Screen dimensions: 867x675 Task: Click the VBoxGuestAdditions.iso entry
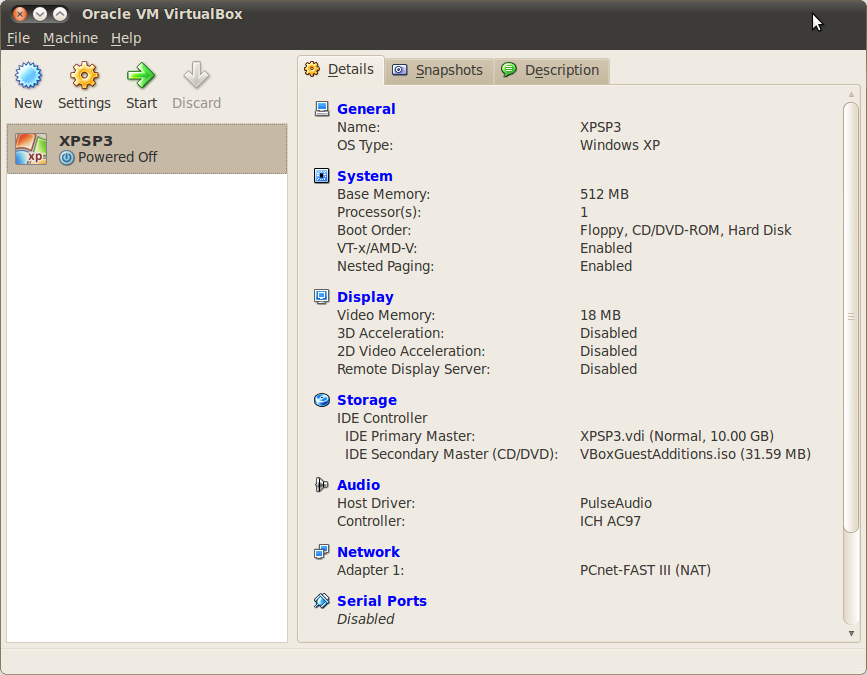(696, 454)
